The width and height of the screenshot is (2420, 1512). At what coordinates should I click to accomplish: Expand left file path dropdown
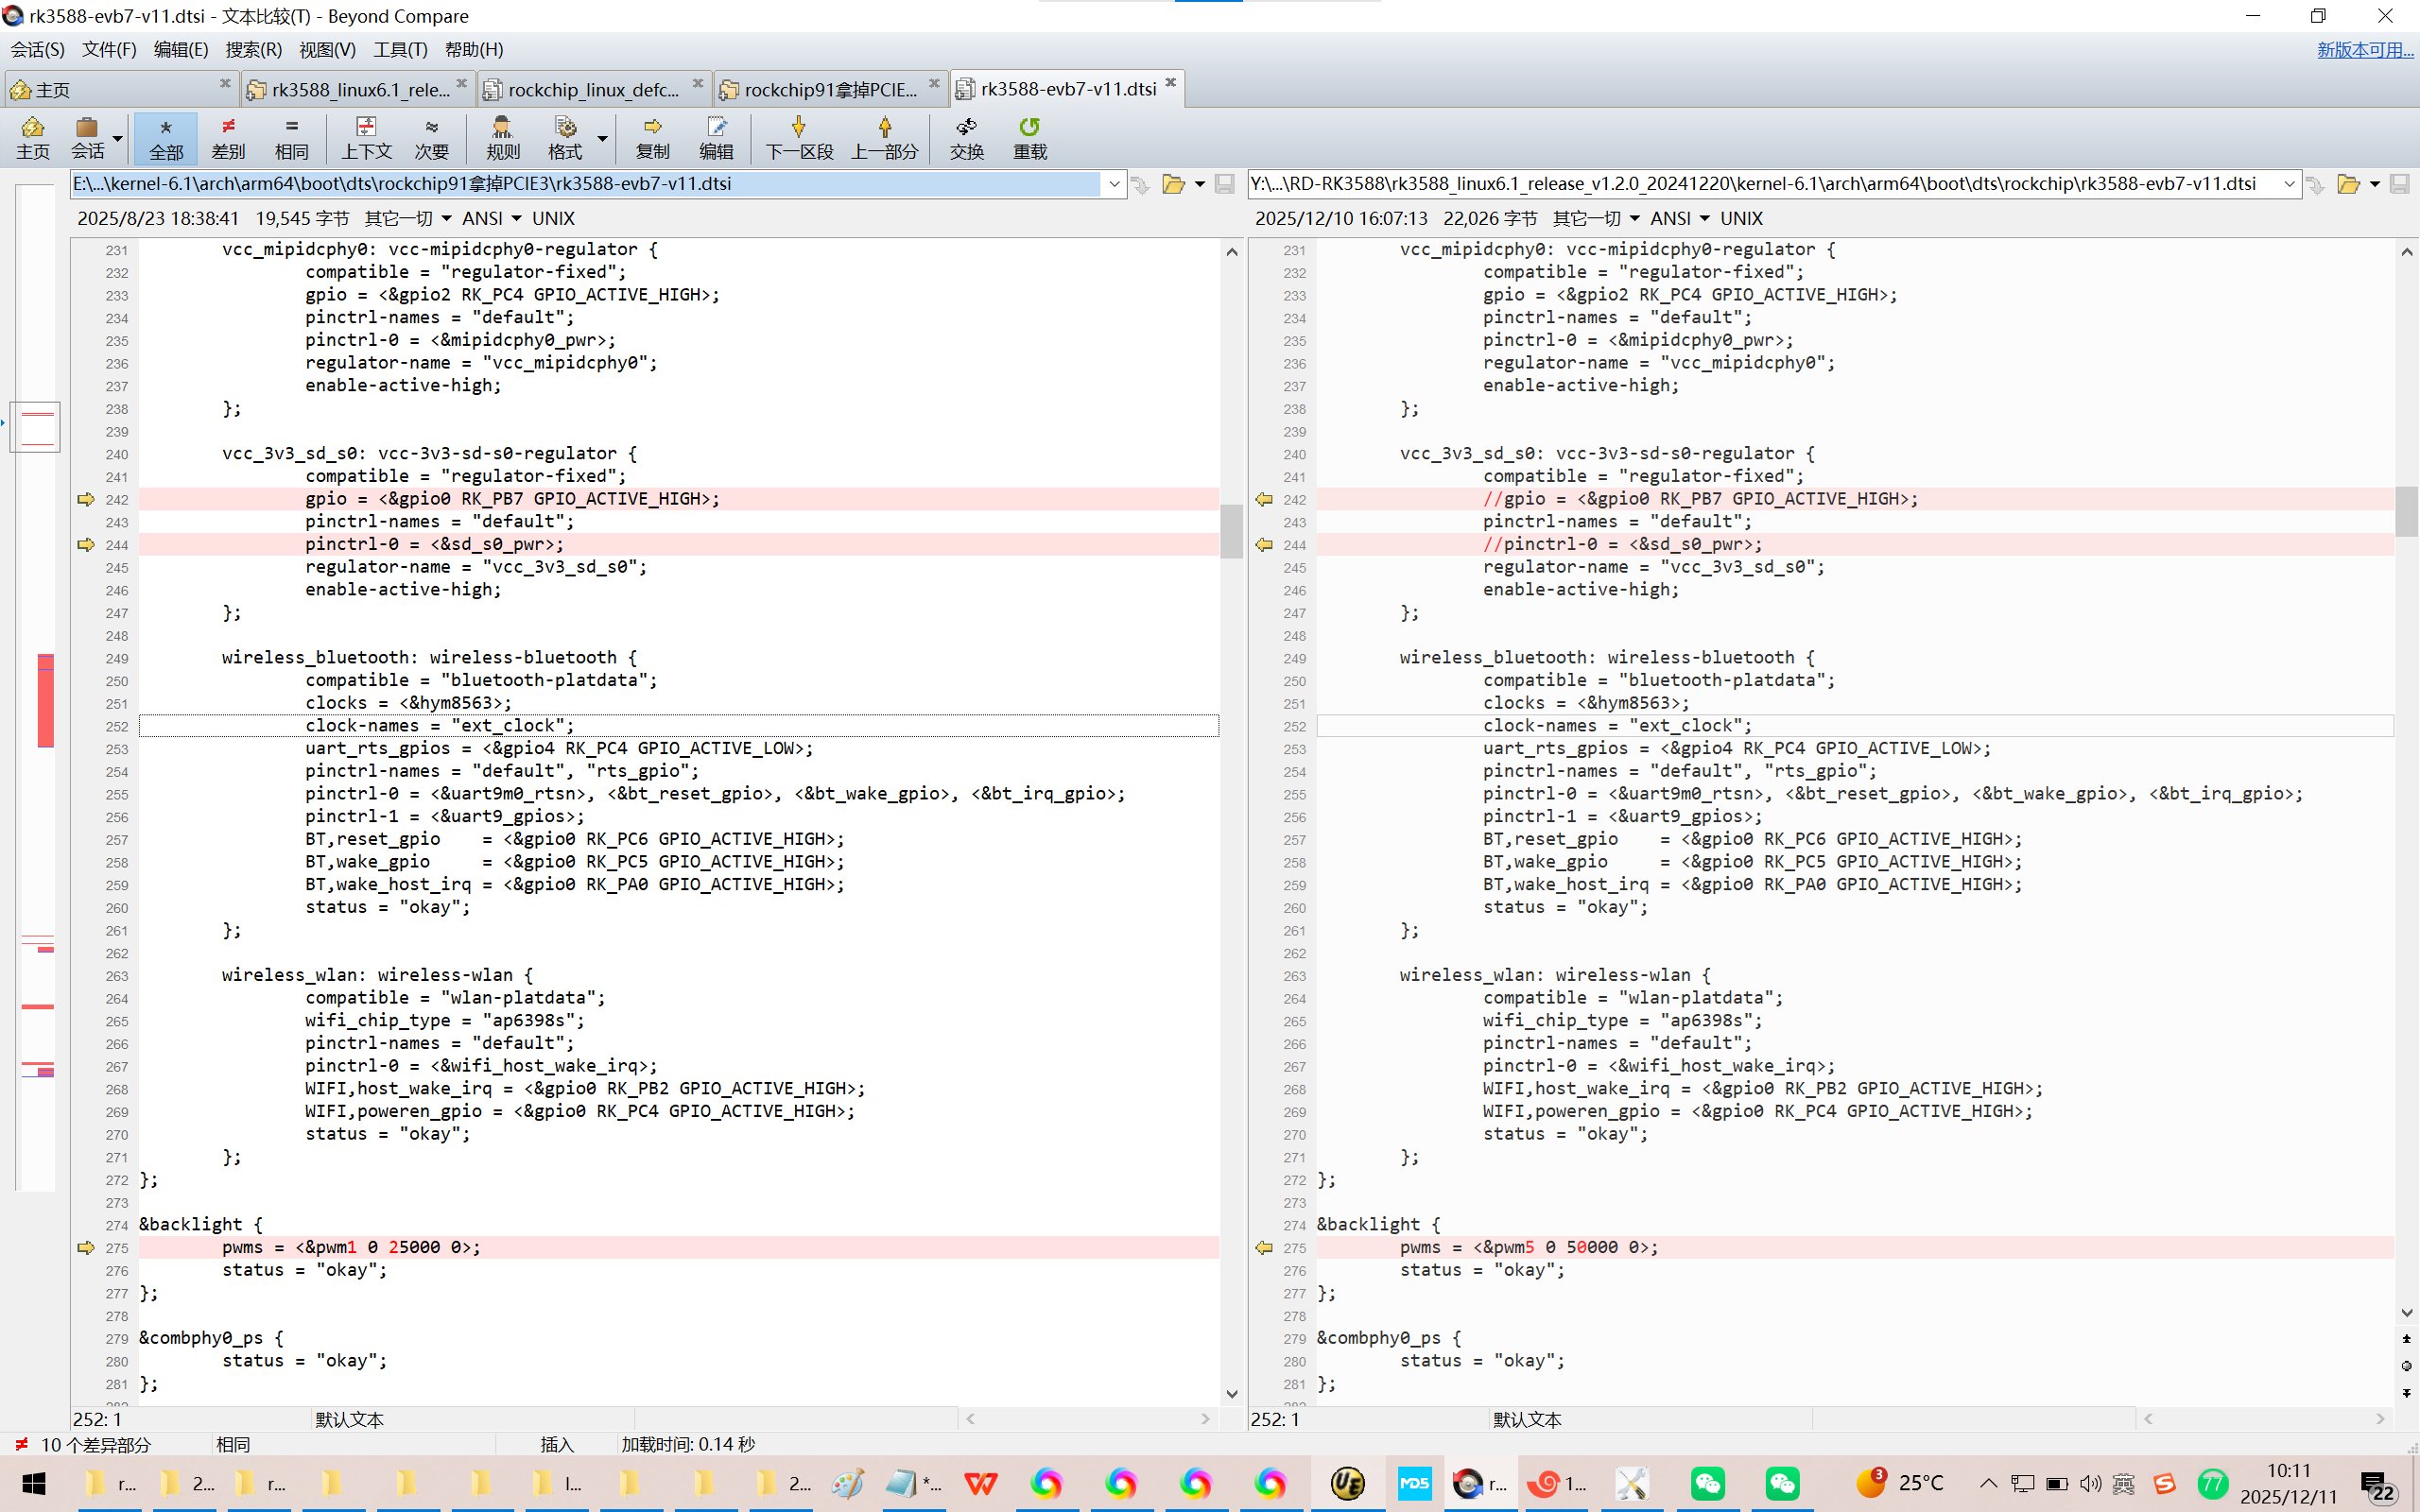tap(1114, 184)
